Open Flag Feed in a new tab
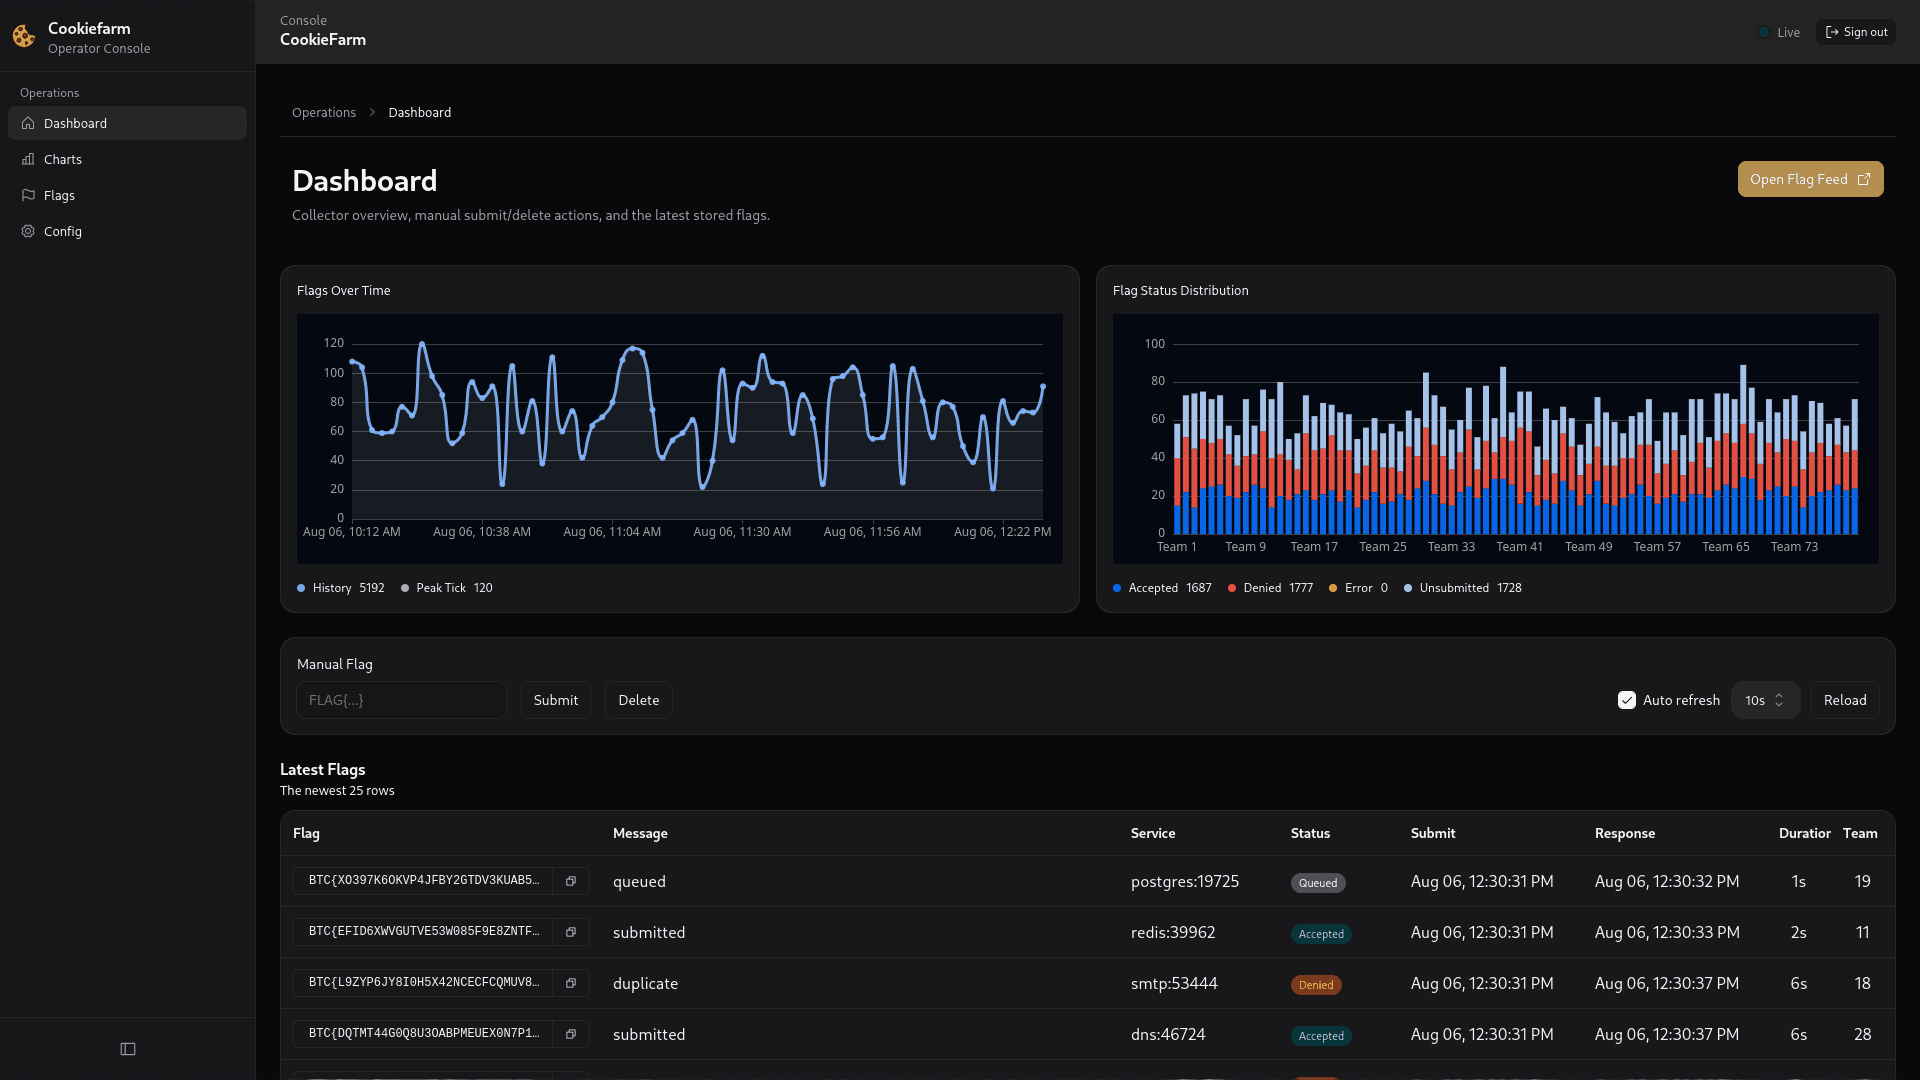The height and width of the screenshot is (1080, 1920). 1810,179
